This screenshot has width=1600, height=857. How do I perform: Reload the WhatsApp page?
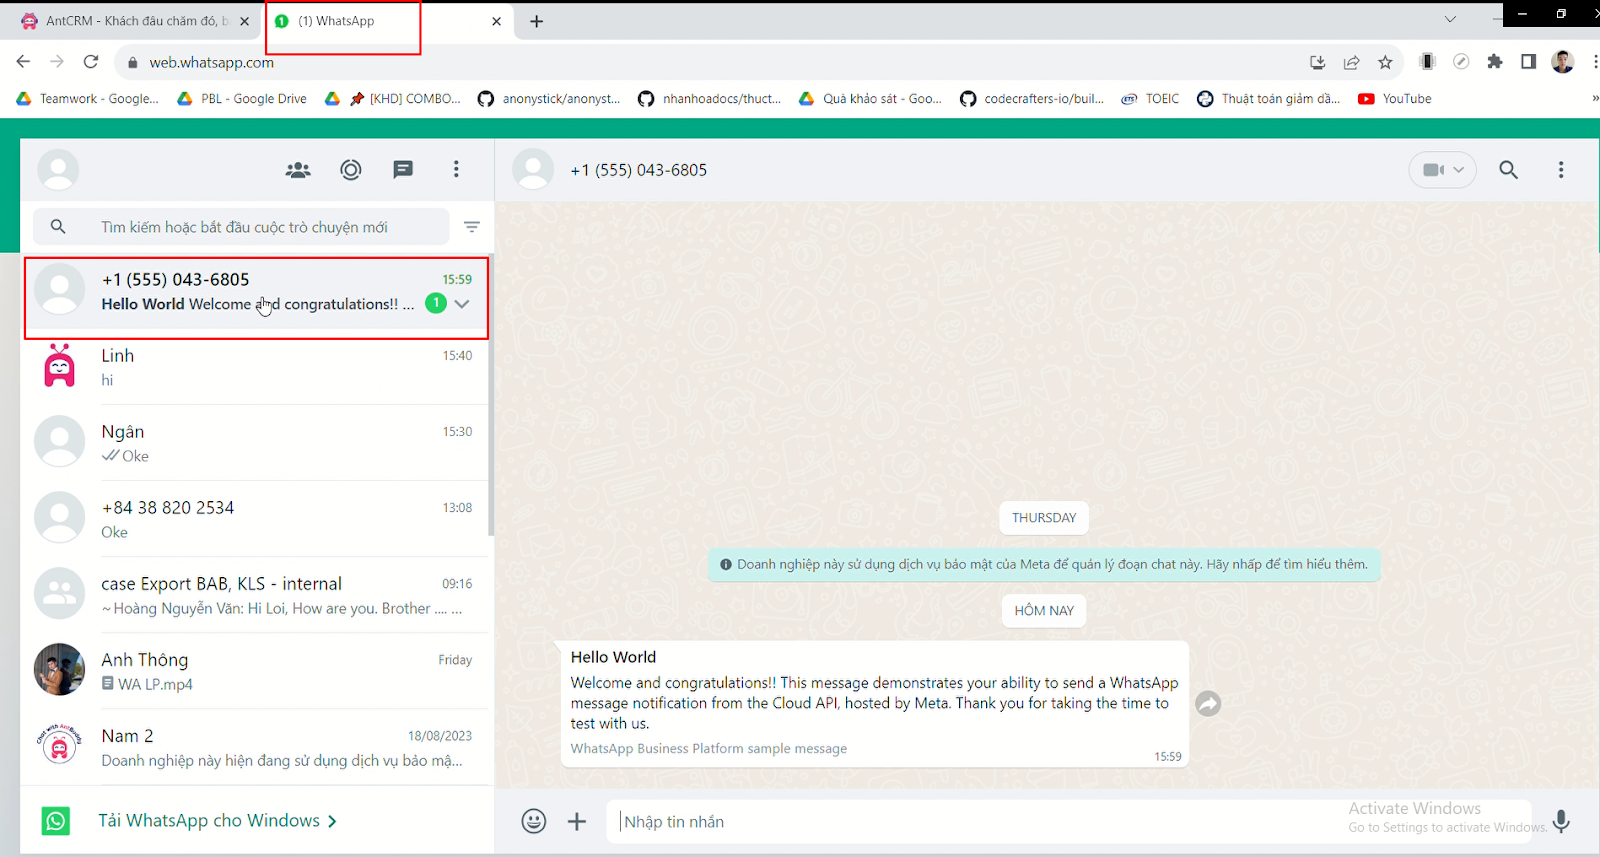(x=91, y=62)
